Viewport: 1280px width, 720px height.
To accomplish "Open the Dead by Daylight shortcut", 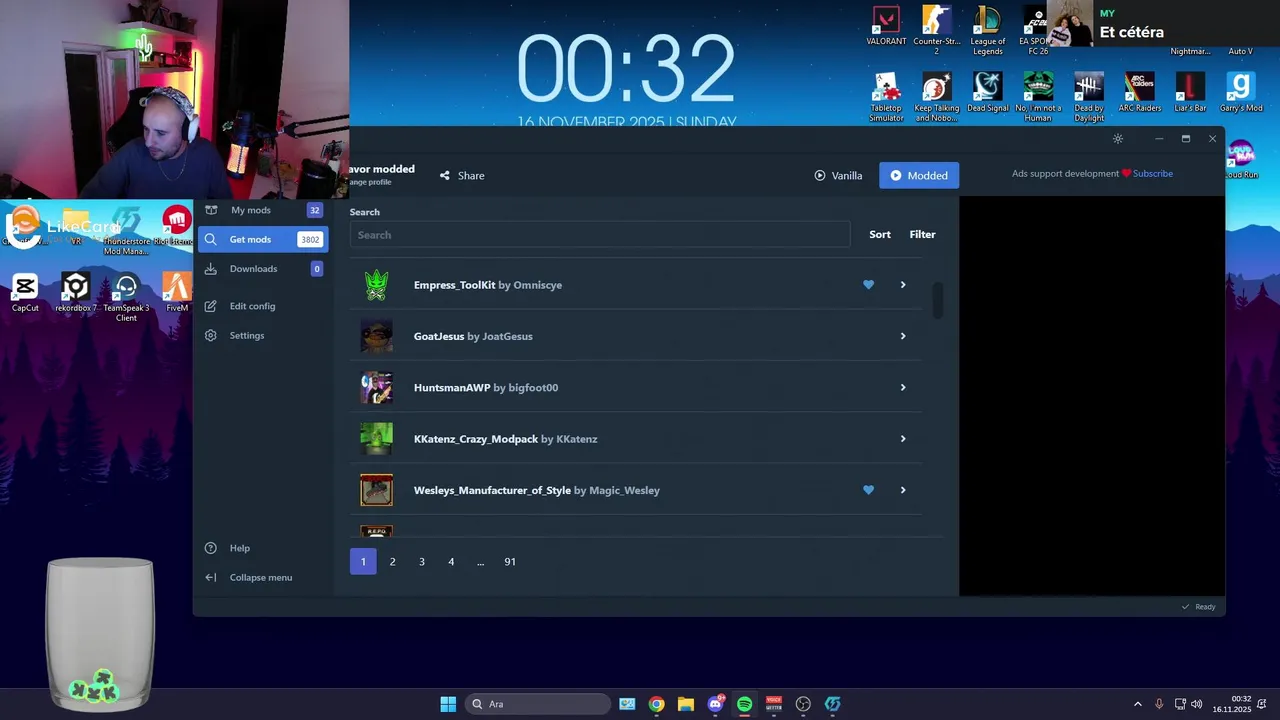I will click(x=1089, y=97).
